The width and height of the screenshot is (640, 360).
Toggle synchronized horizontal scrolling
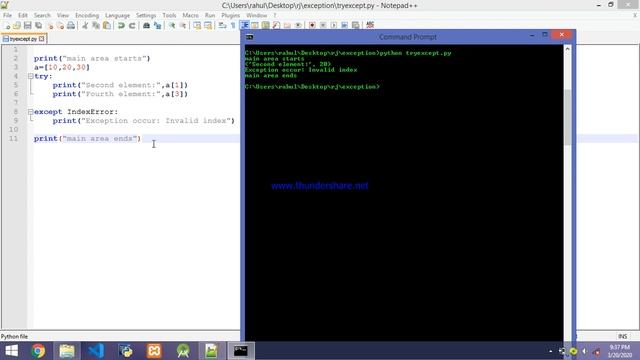pyautogui.click(x=208, y=25)
